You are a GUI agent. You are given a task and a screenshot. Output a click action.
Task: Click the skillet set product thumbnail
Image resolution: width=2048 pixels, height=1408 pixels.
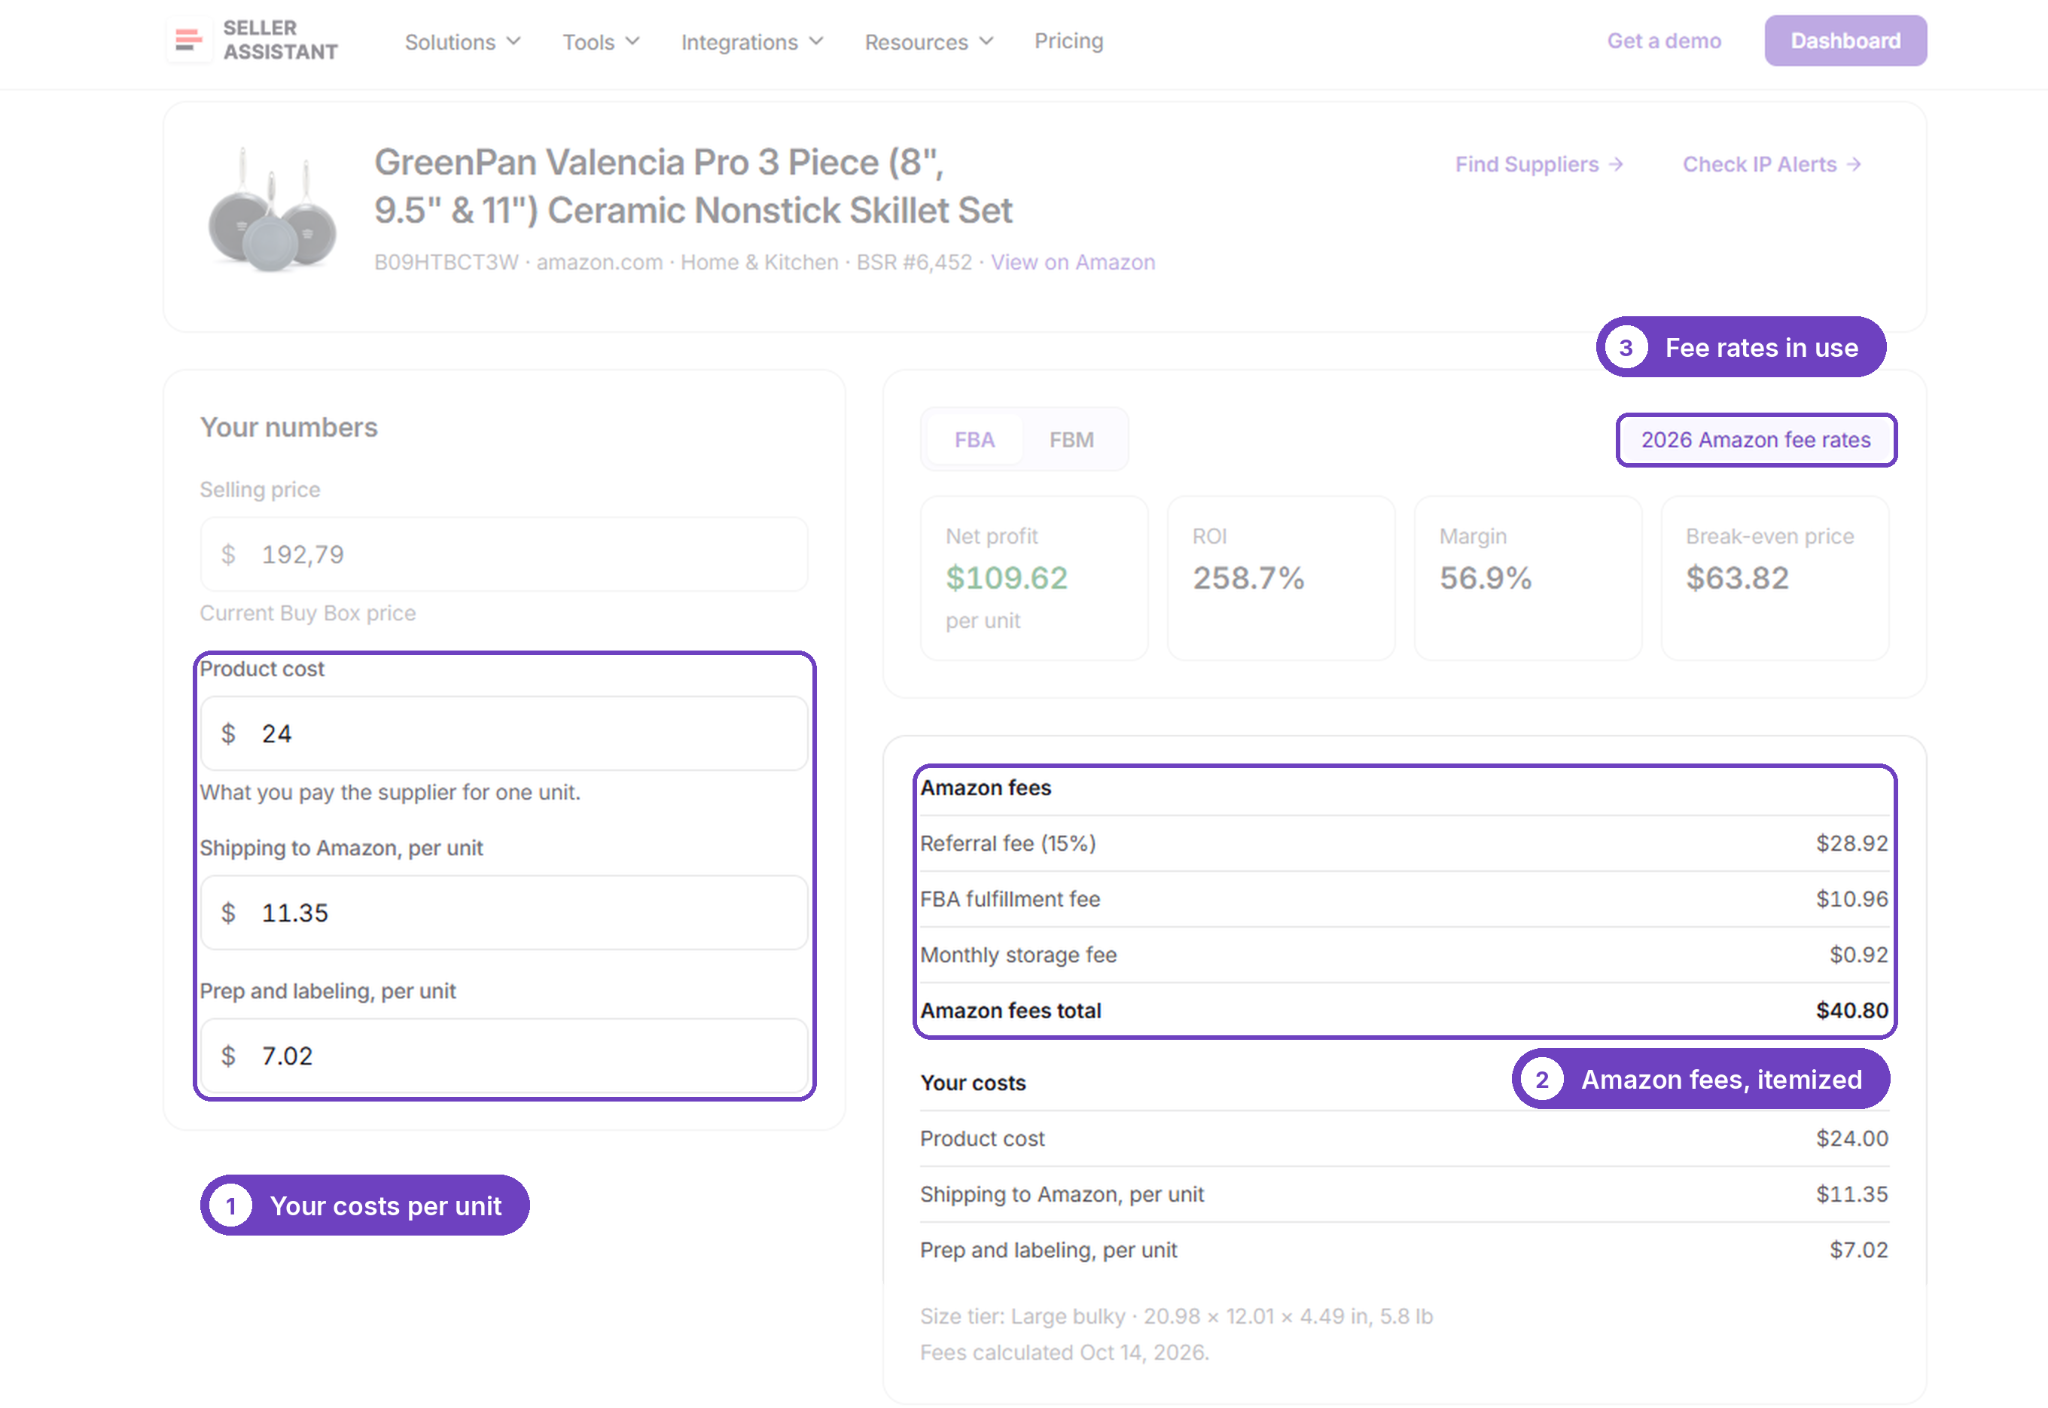[x=272, y=210]
